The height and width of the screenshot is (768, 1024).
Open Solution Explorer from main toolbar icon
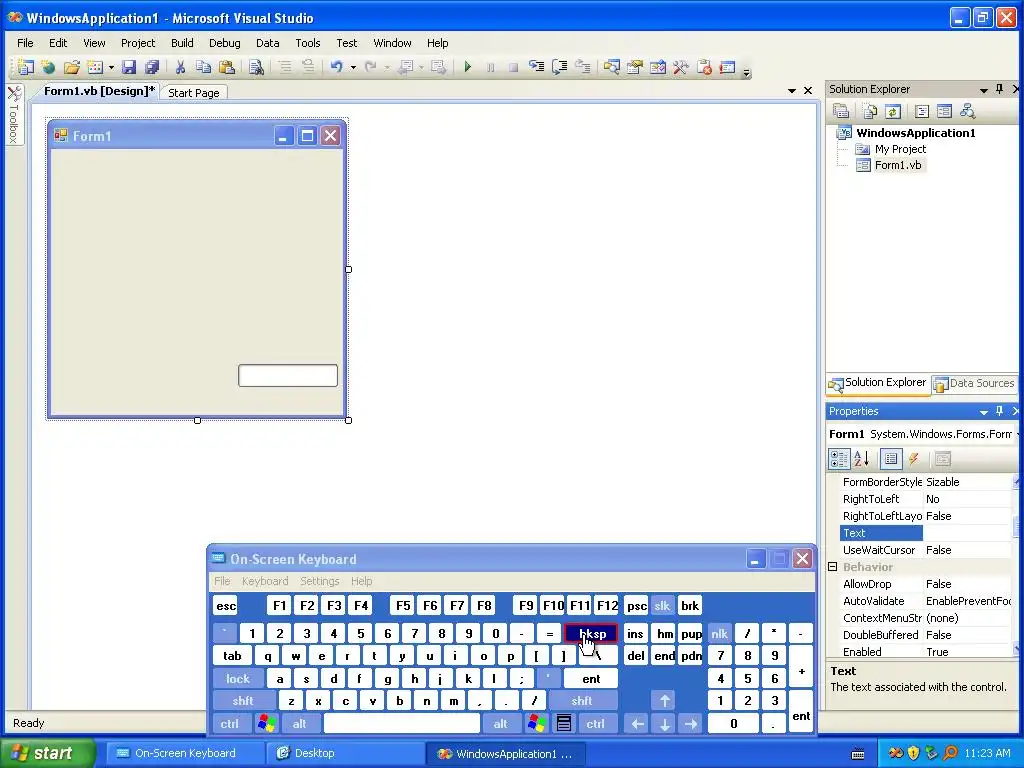611,67
